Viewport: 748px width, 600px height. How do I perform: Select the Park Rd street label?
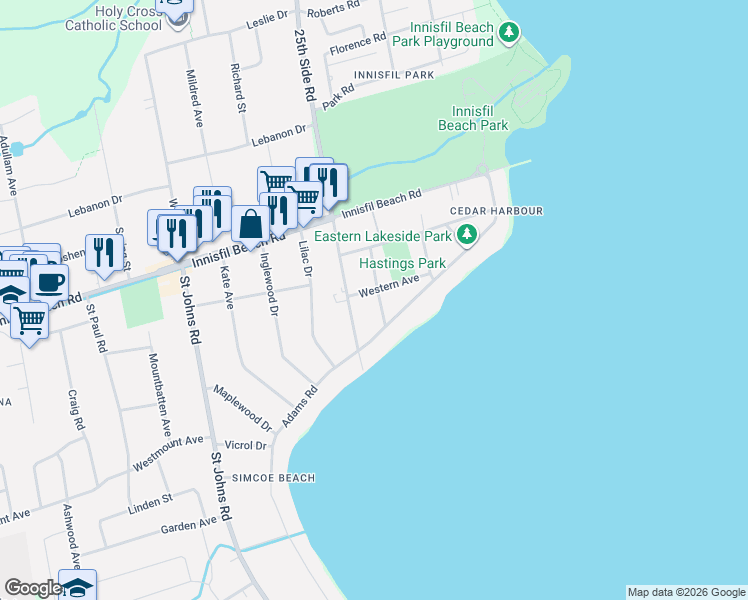[x=338, y=97]
